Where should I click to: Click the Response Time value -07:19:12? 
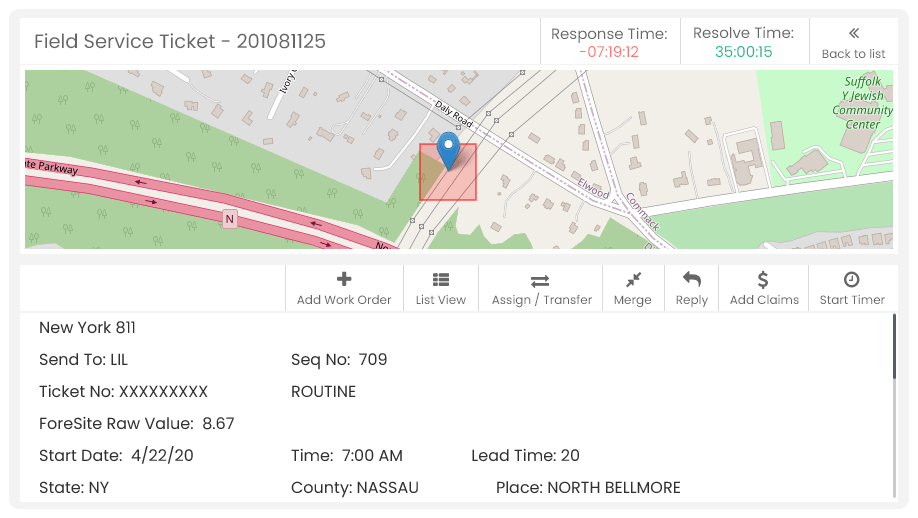tap(609, 52)
